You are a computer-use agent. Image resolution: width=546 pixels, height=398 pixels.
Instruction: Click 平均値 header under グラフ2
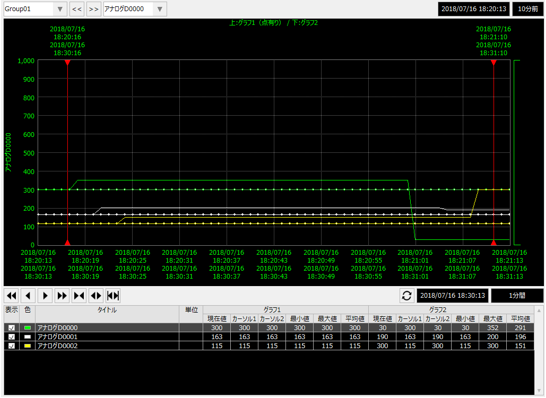tap(520, 319)
